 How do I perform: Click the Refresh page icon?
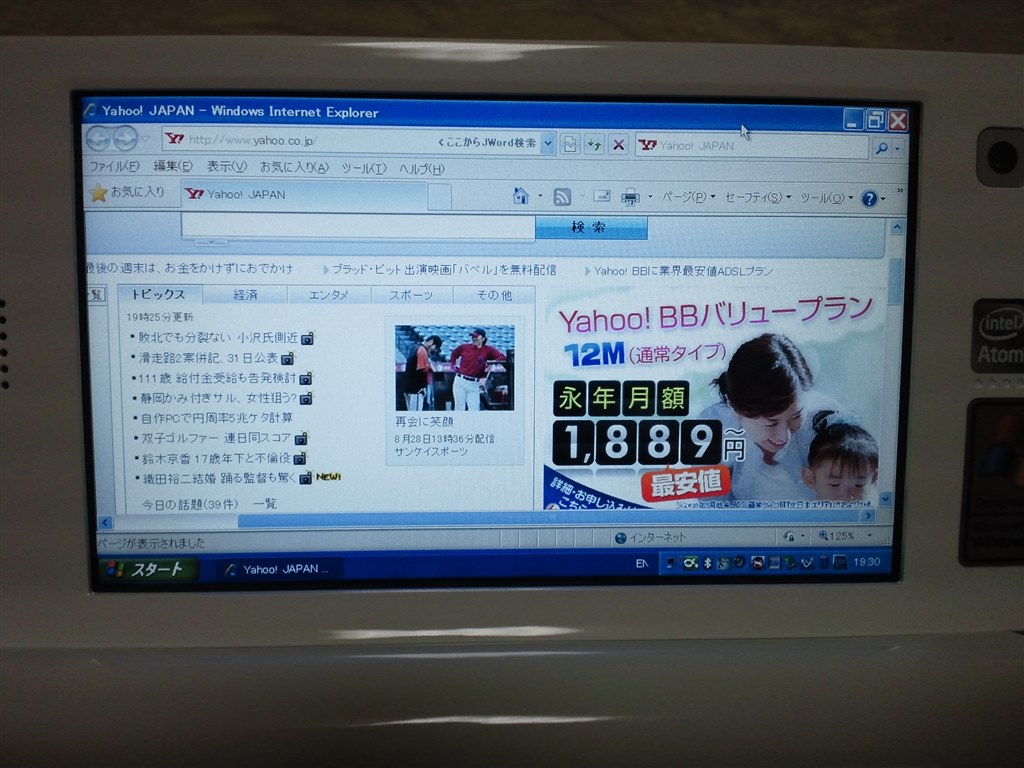[x=594, y=144]
